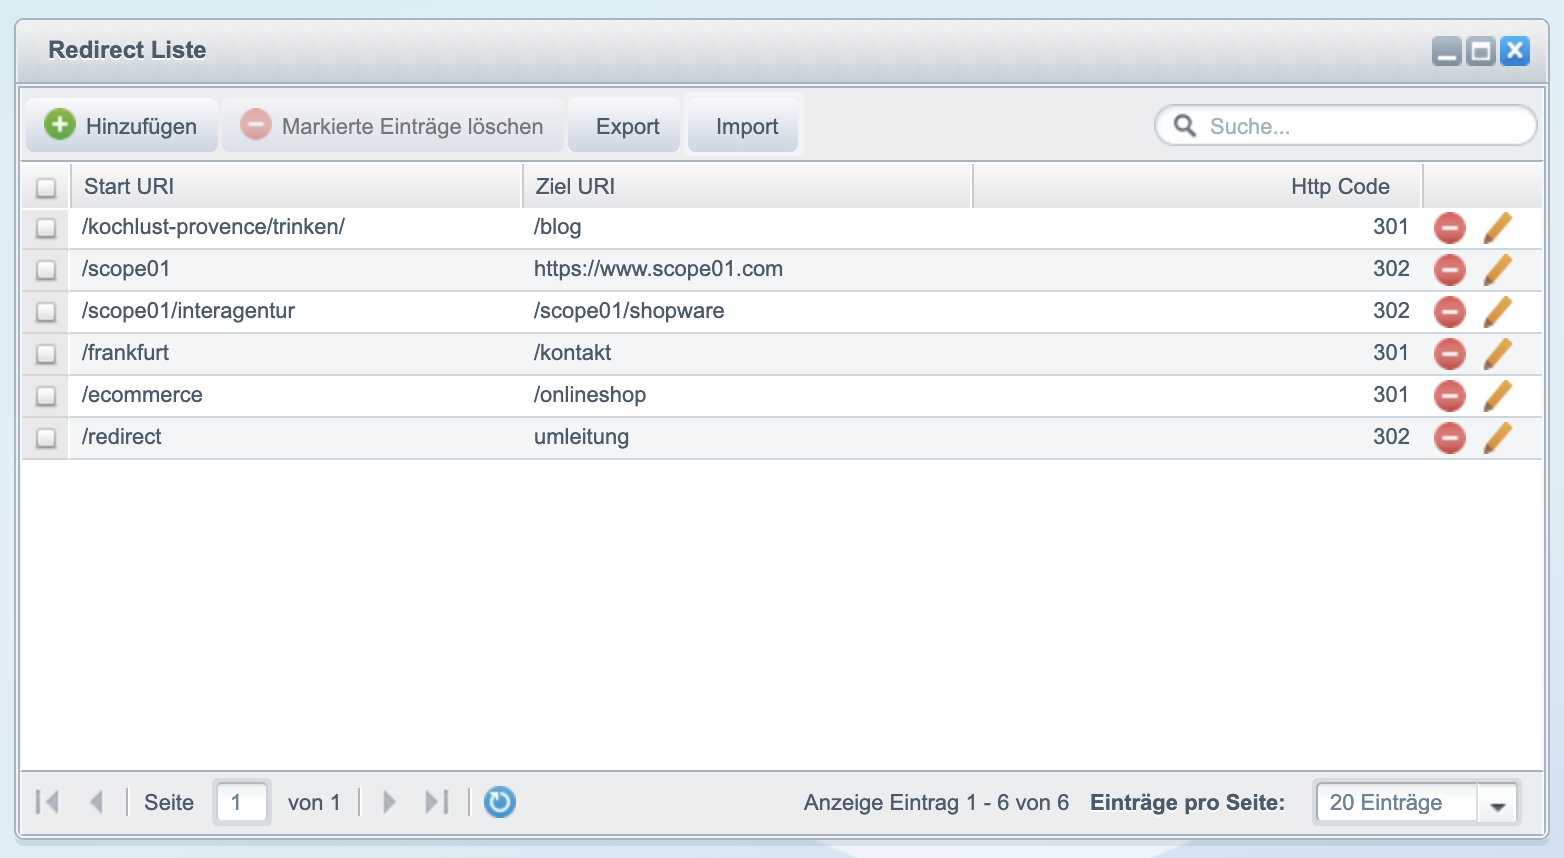Edit the /redirect umleitung entry

(1497, 438)
